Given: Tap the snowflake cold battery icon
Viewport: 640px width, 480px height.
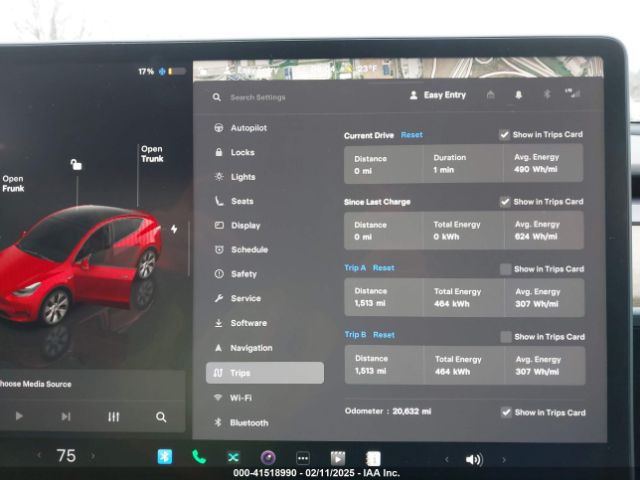Looking at the screenshot, I should (x=162, y=72).
